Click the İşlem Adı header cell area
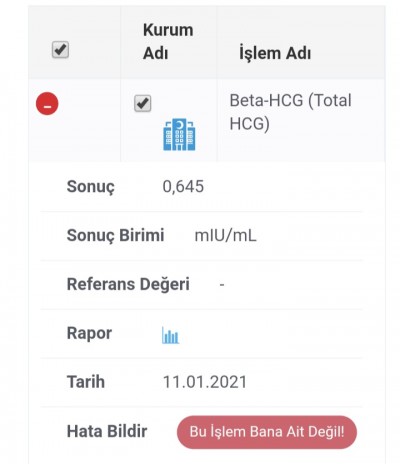 [301, 42]
